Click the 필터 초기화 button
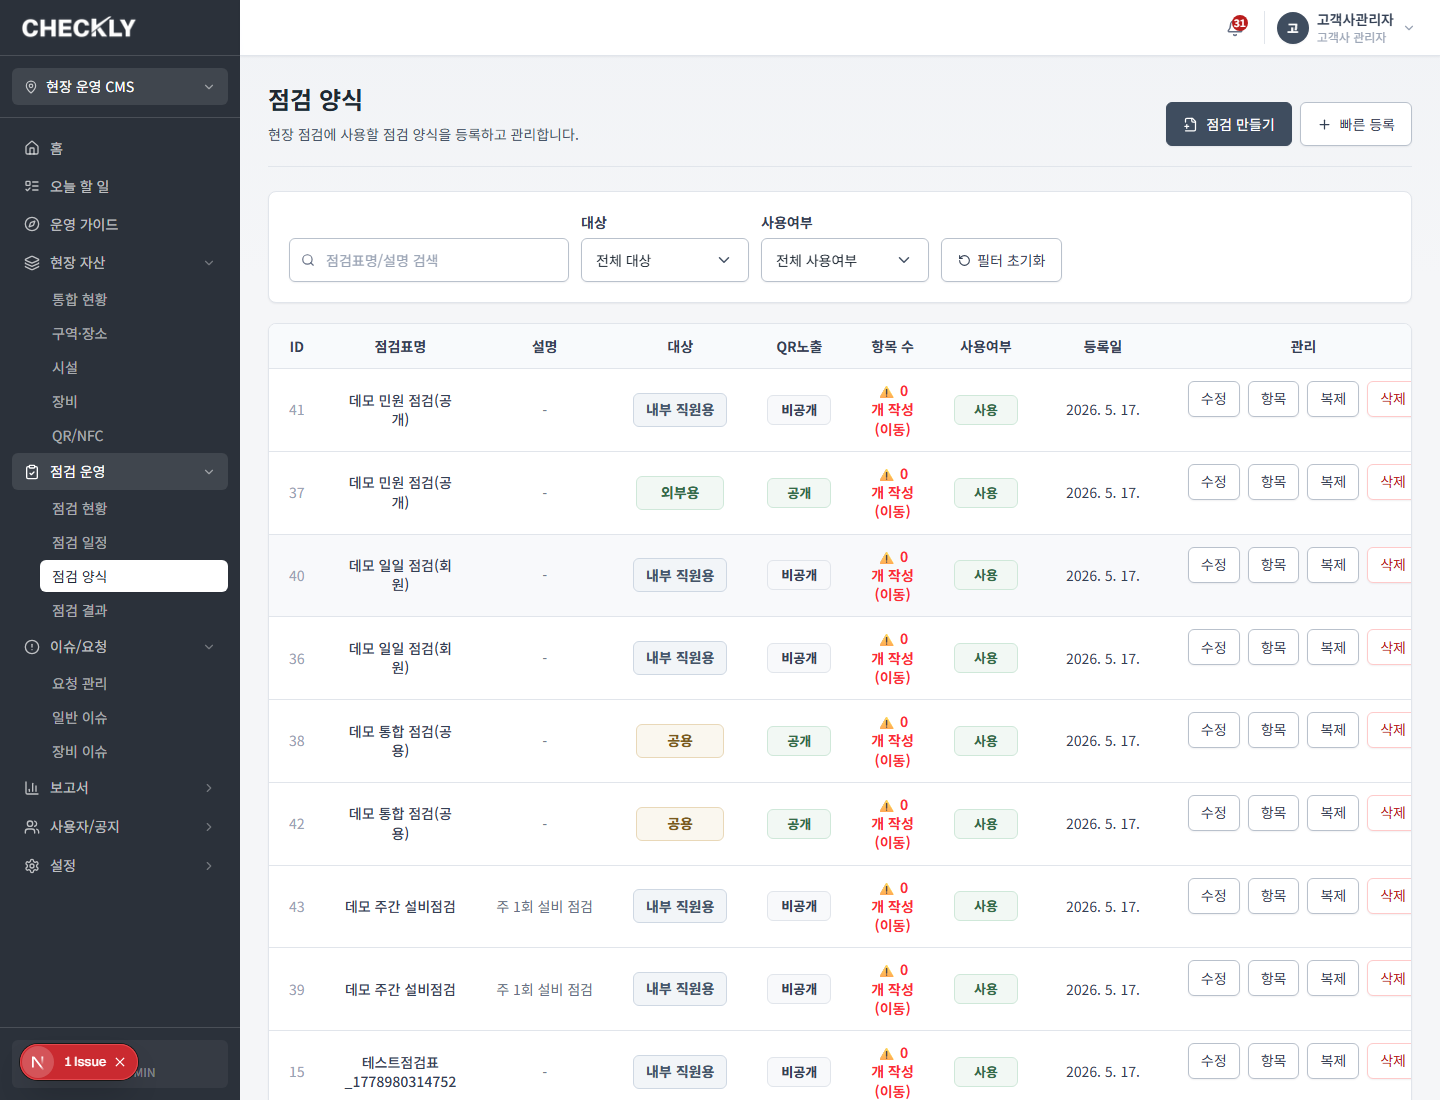The width and height of the screenshot is (1440, 1100). tap(1001, 260)
